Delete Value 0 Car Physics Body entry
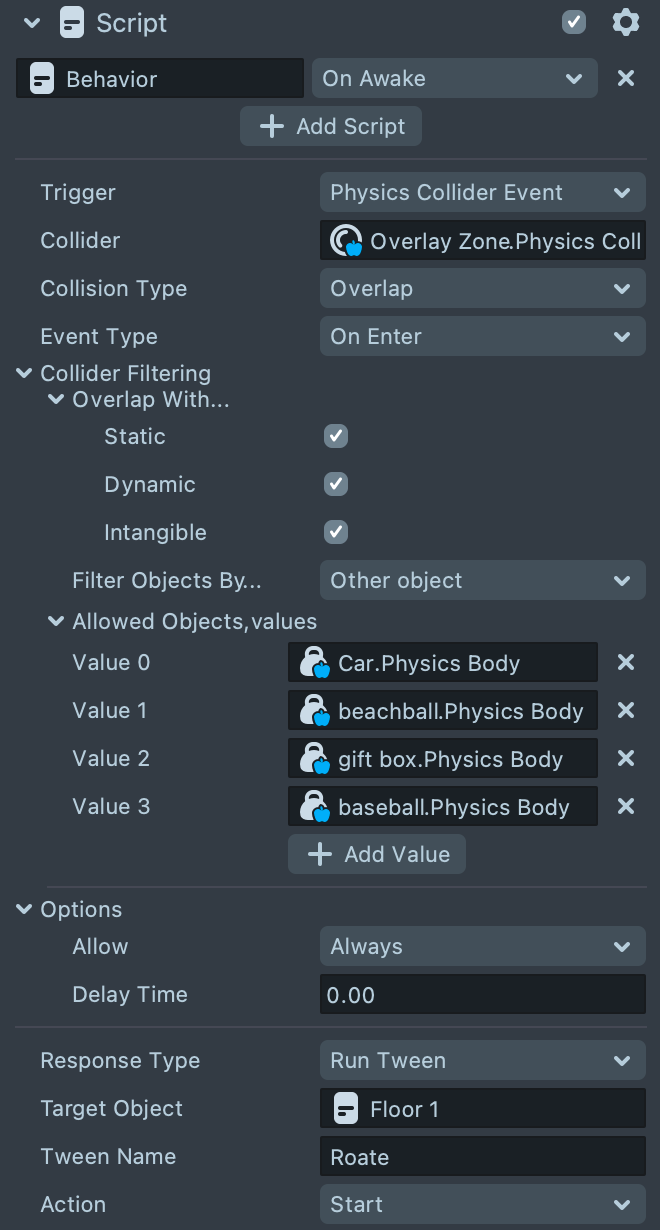 pos(626,662)
